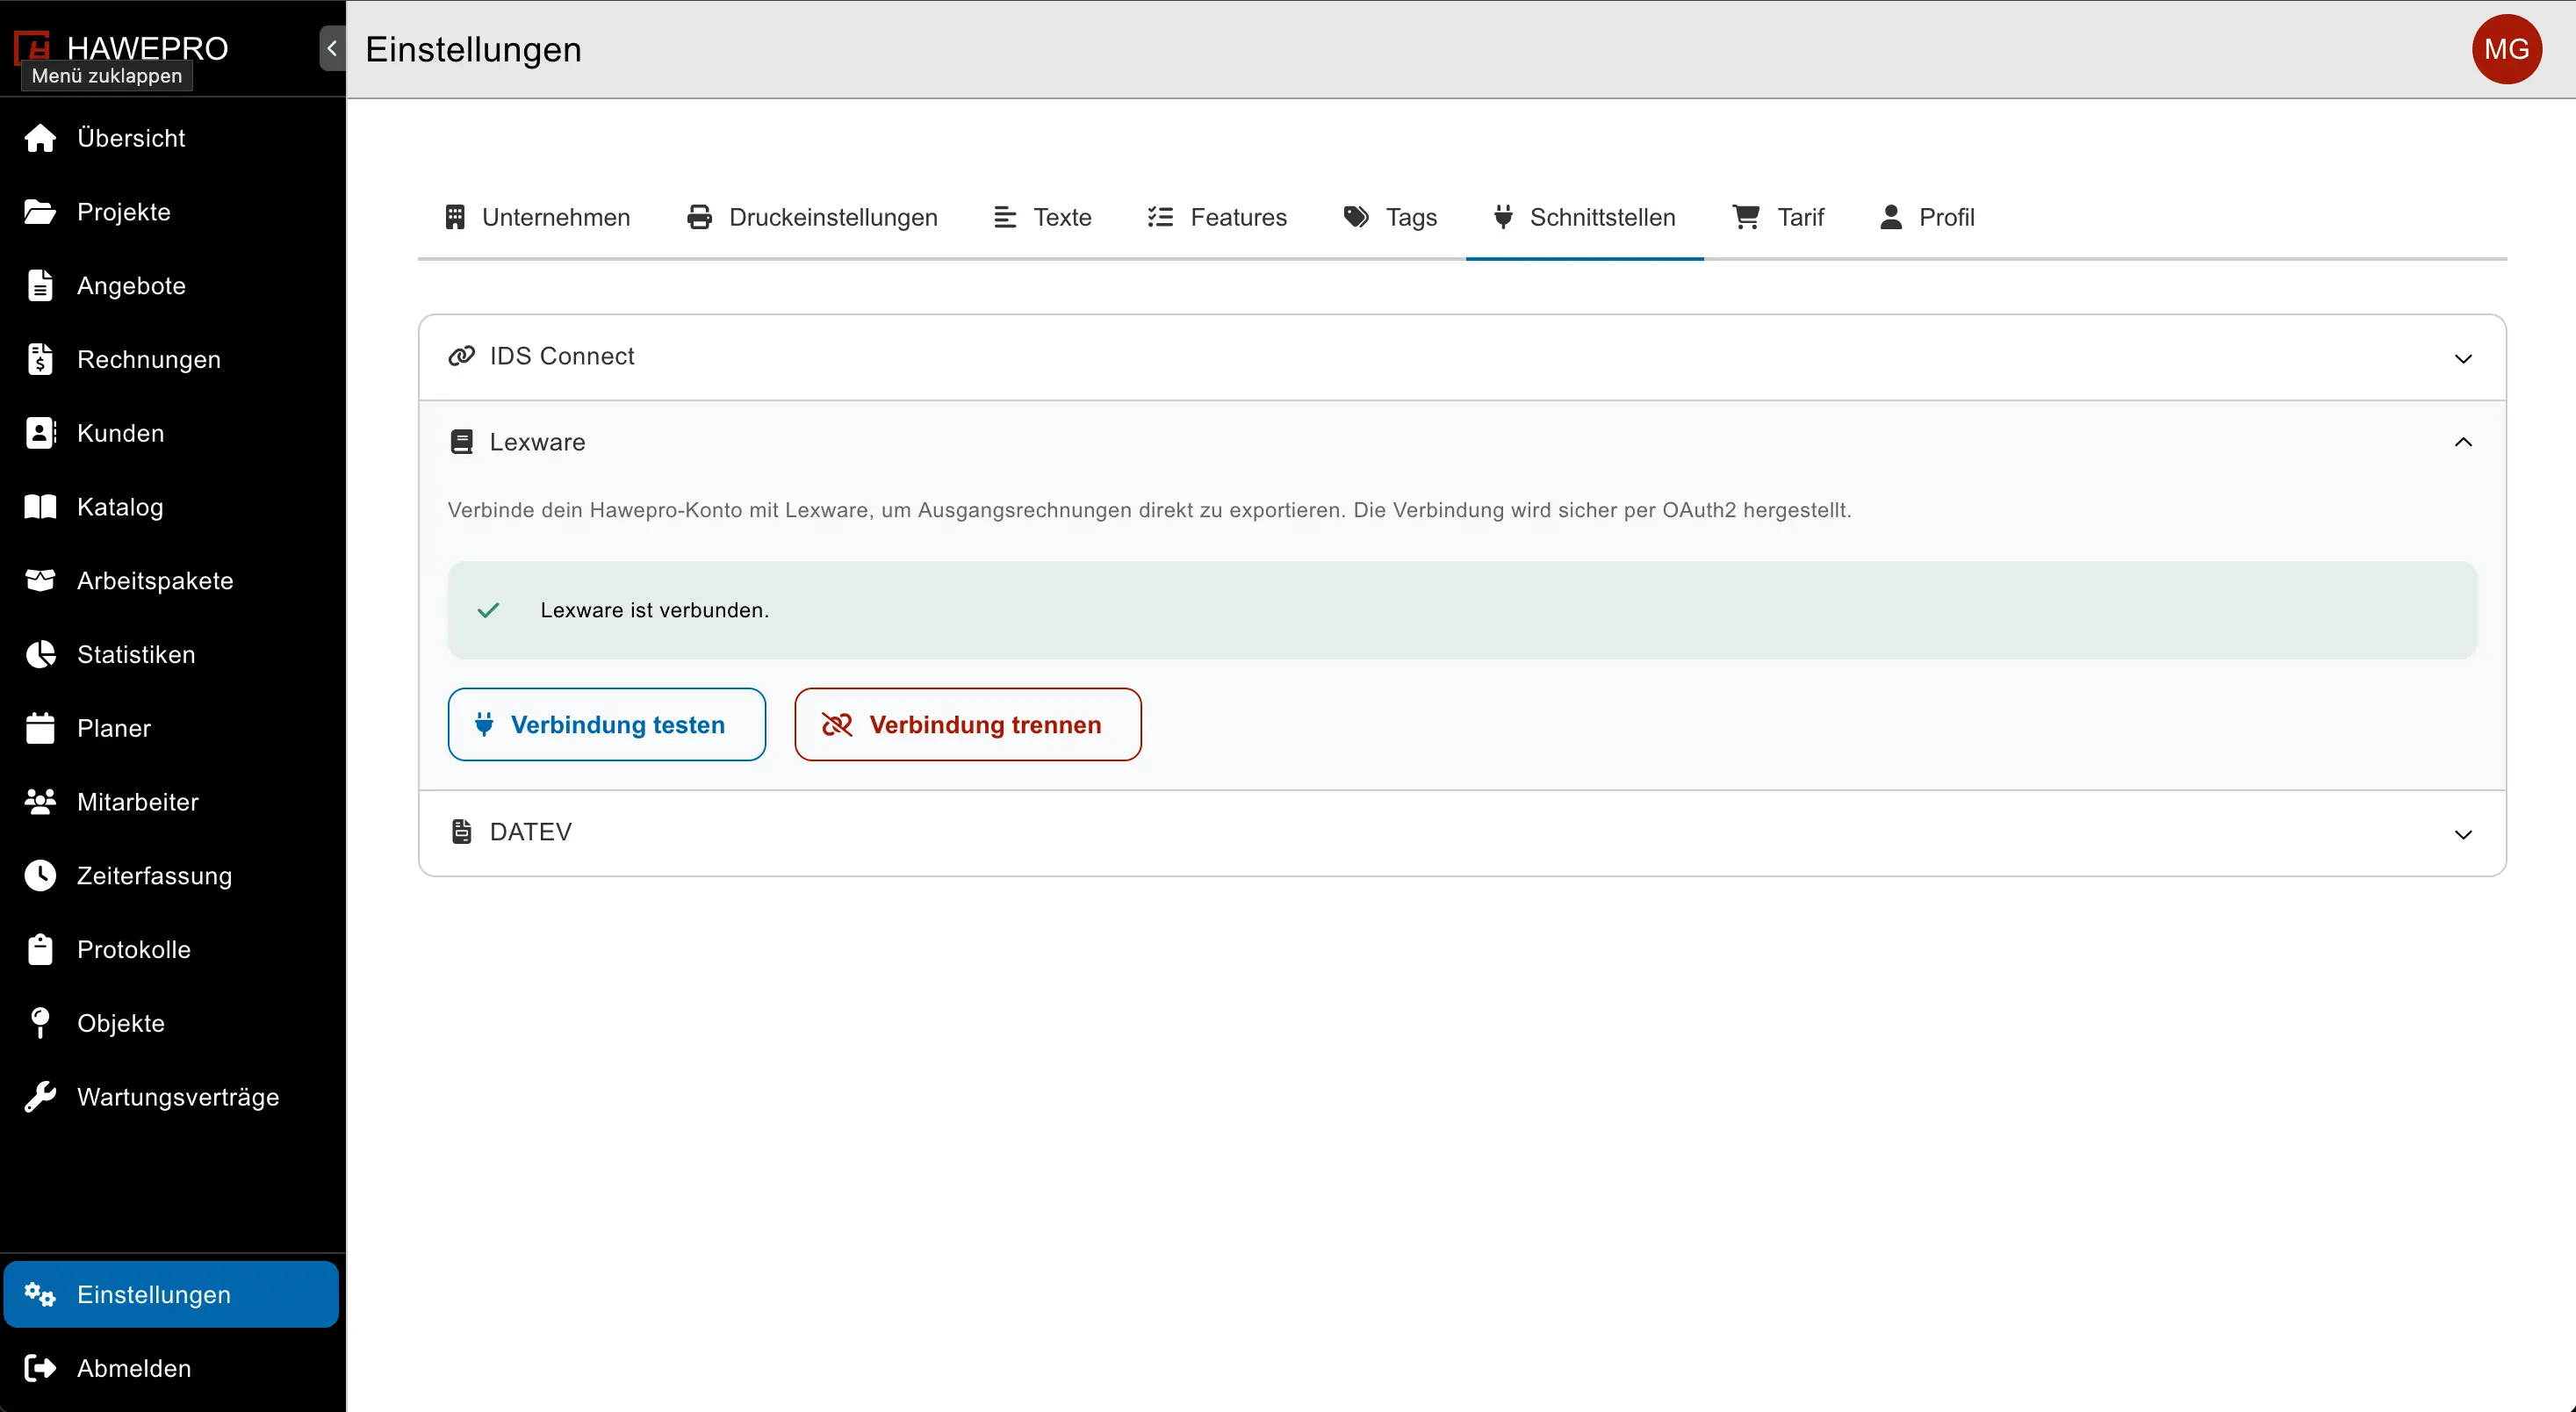
Task: Collapse the sidebar menu with the chevron
Action: pos(332,48)
